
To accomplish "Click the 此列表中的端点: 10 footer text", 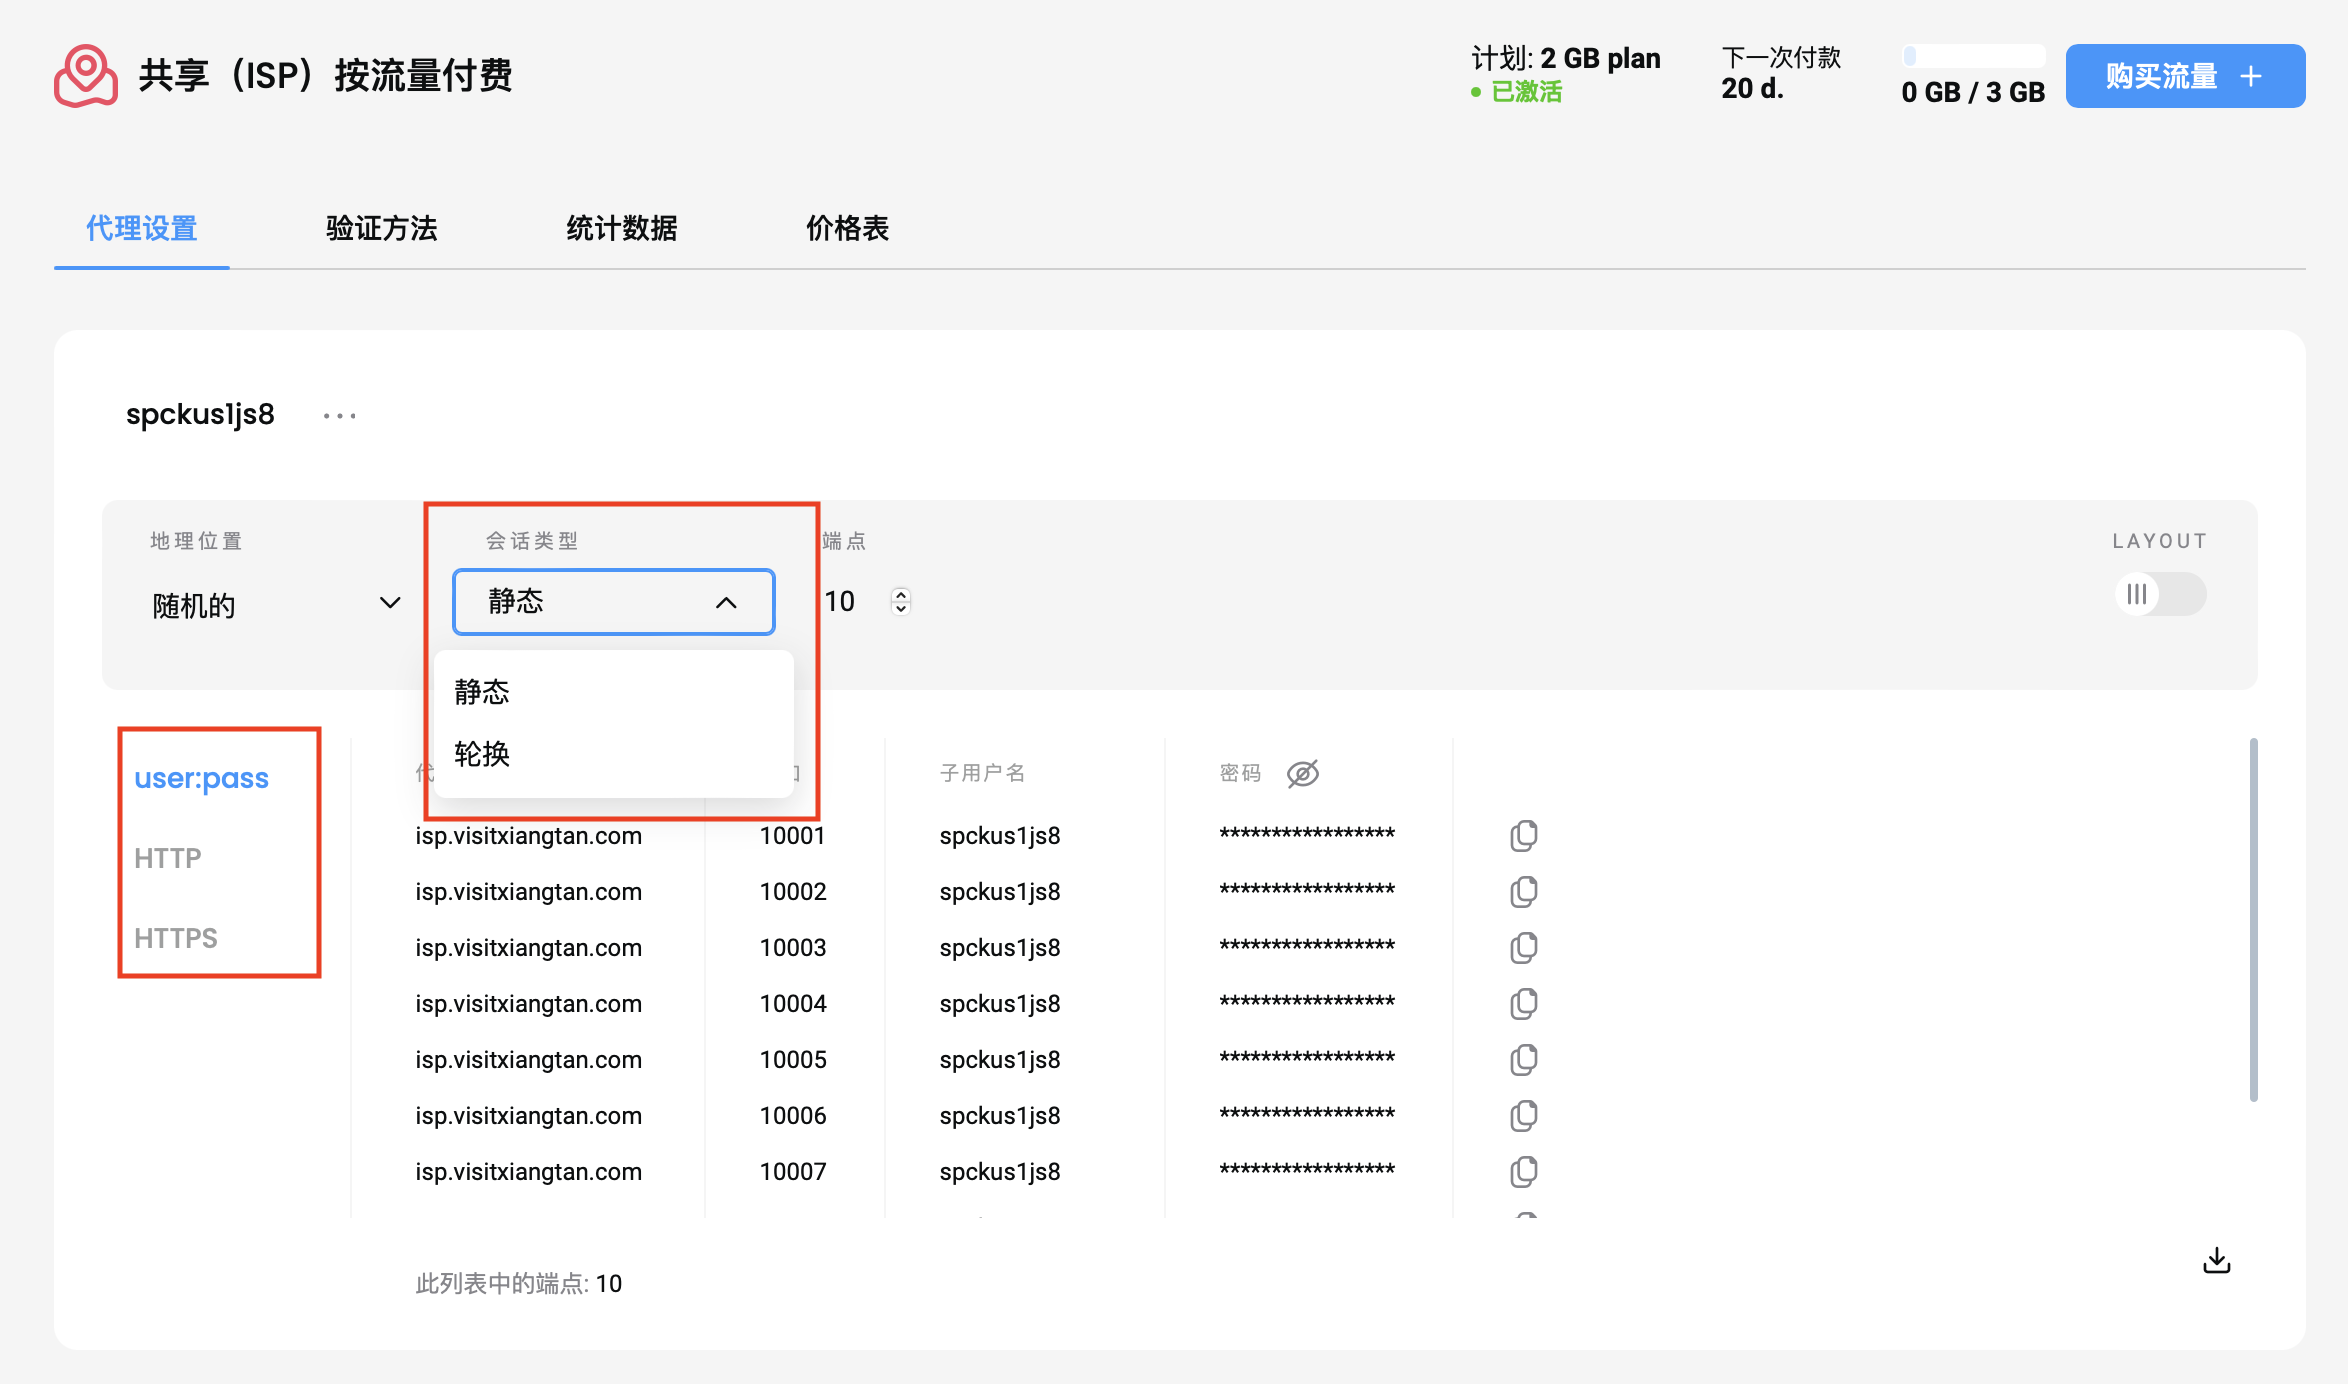I will (x=518, y=1283).
